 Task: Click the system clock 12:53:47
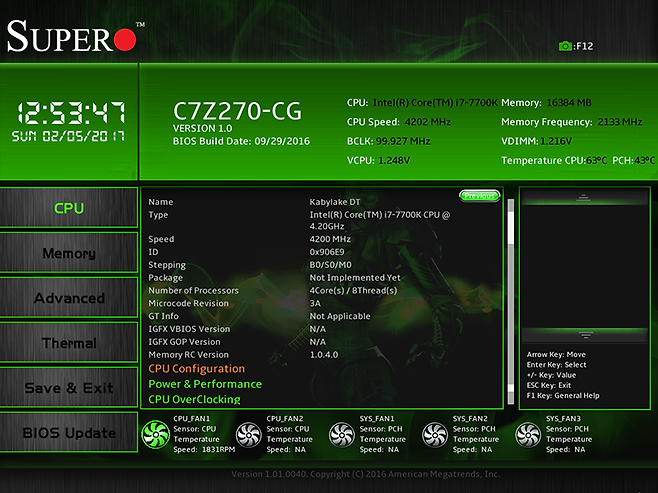click(70, 113)
